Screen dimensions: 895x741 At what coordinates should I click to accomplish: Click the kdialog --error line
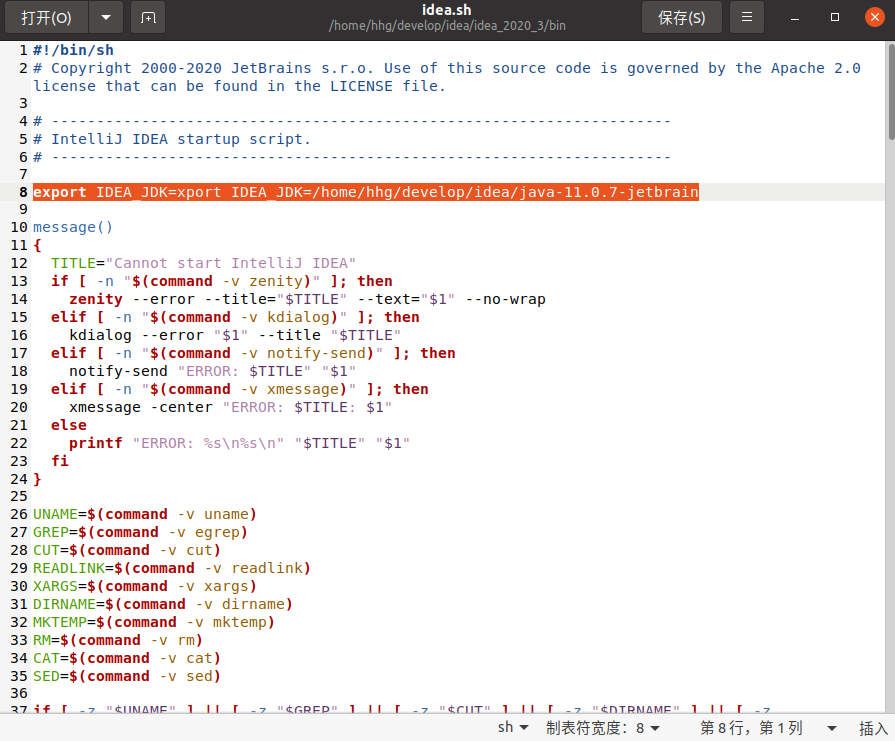[235, 335]
